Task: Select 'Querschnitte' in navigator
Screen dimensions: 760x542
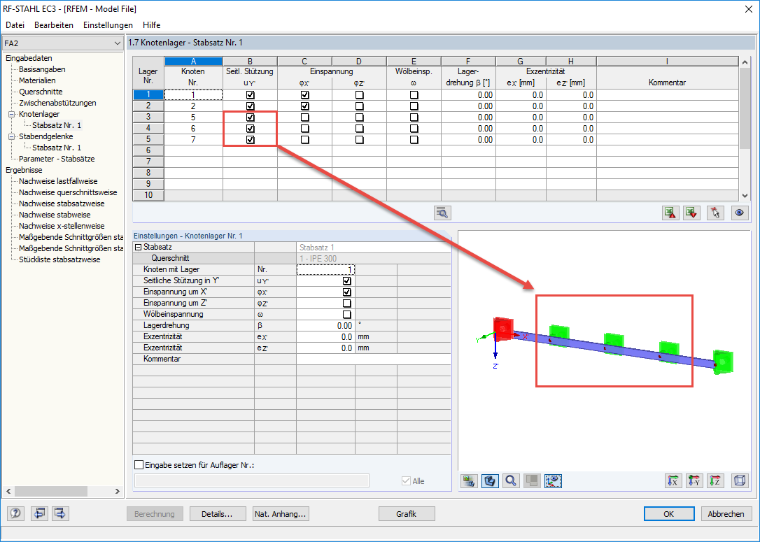Action: 41,92
